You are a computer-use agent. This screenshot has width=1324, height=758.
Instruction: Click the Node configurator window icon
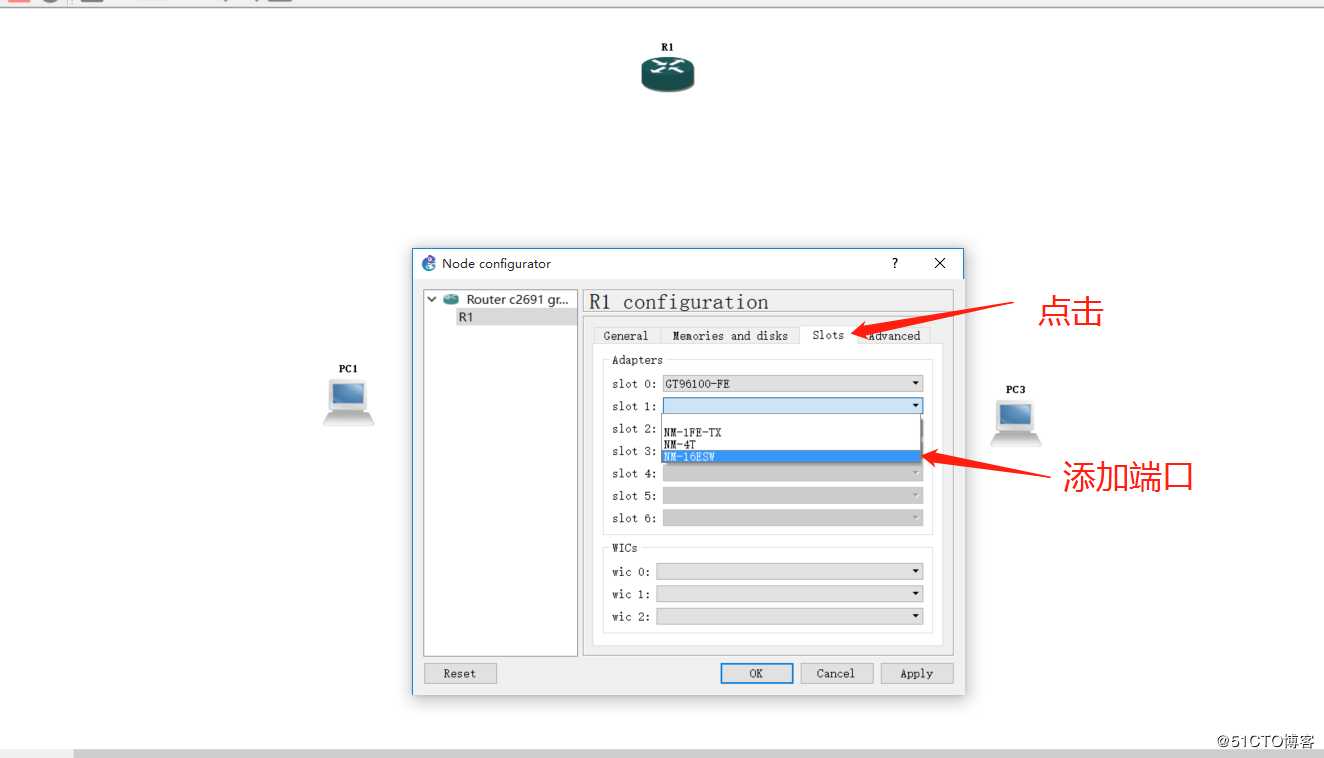point(429,263)
